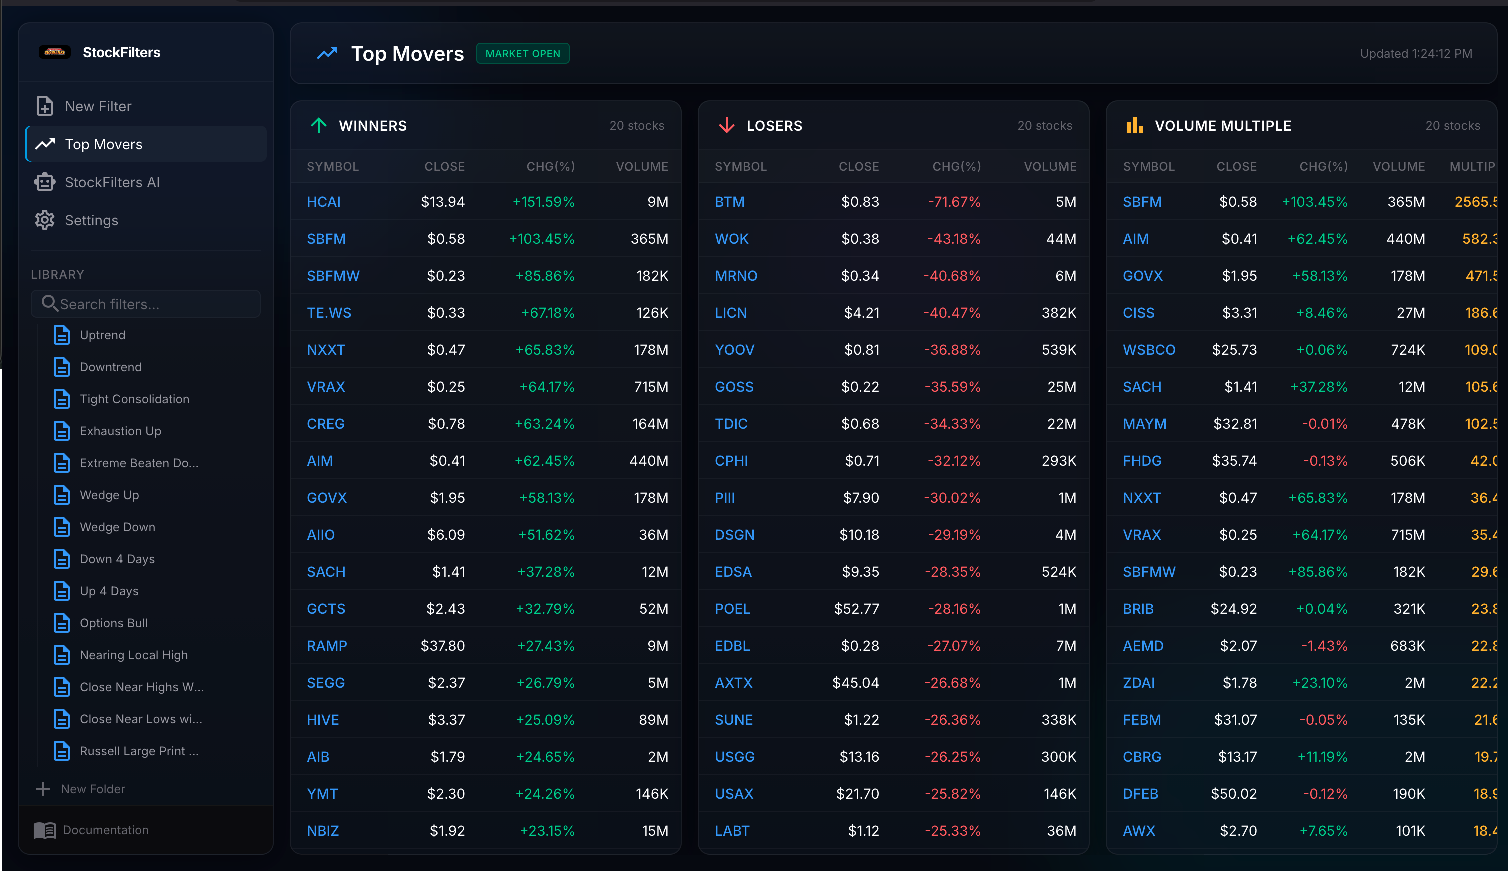
Task: Sort Losers by VOLUME column header
Action: (1050, 167)
